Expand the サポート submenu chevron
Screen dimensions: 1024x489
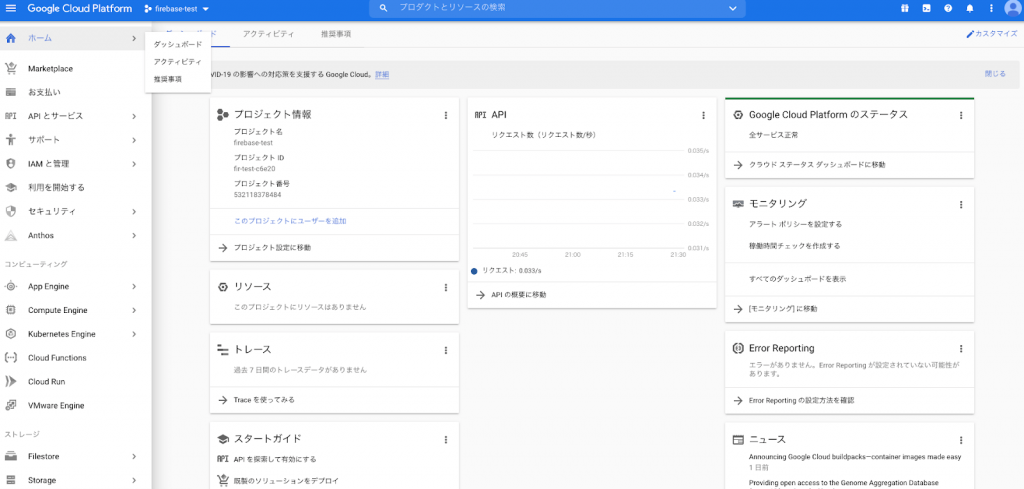[x=134, y=140]
